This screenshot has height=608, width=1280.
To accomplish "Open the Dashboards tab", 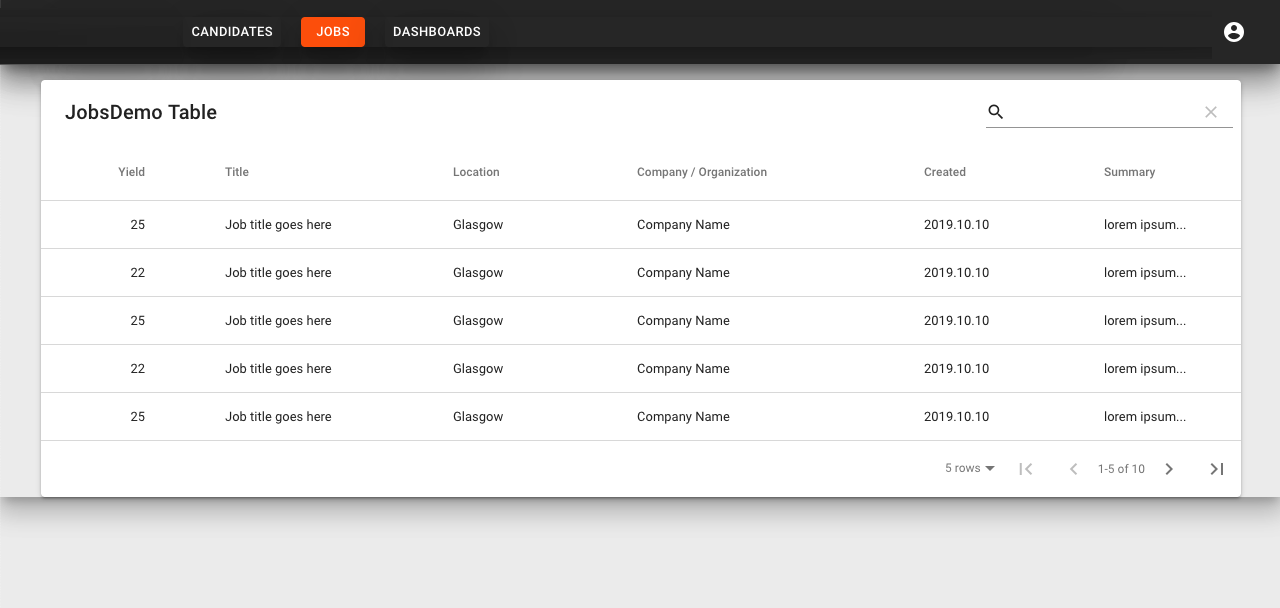I will click(437, 32).
